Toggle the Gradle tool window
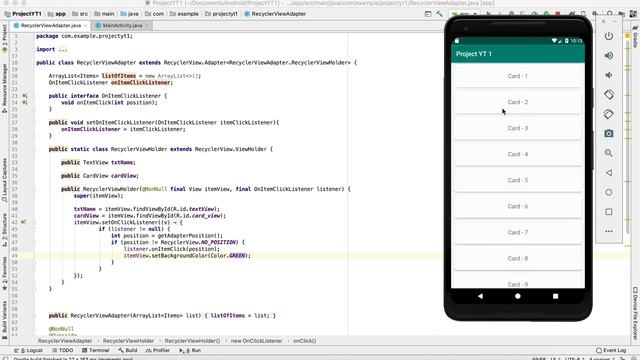 (x=635, y=37)
